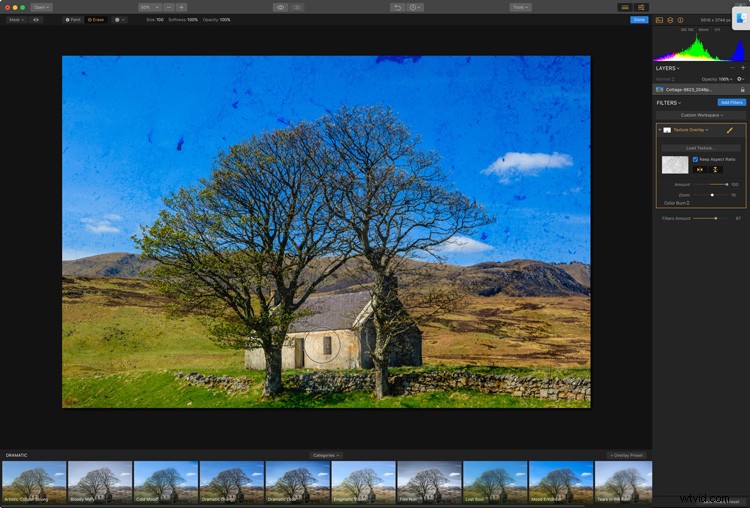Click the Texture Overlay mask thumbnail icon
This screenshot has width=750, height=508.
[667, 130]
